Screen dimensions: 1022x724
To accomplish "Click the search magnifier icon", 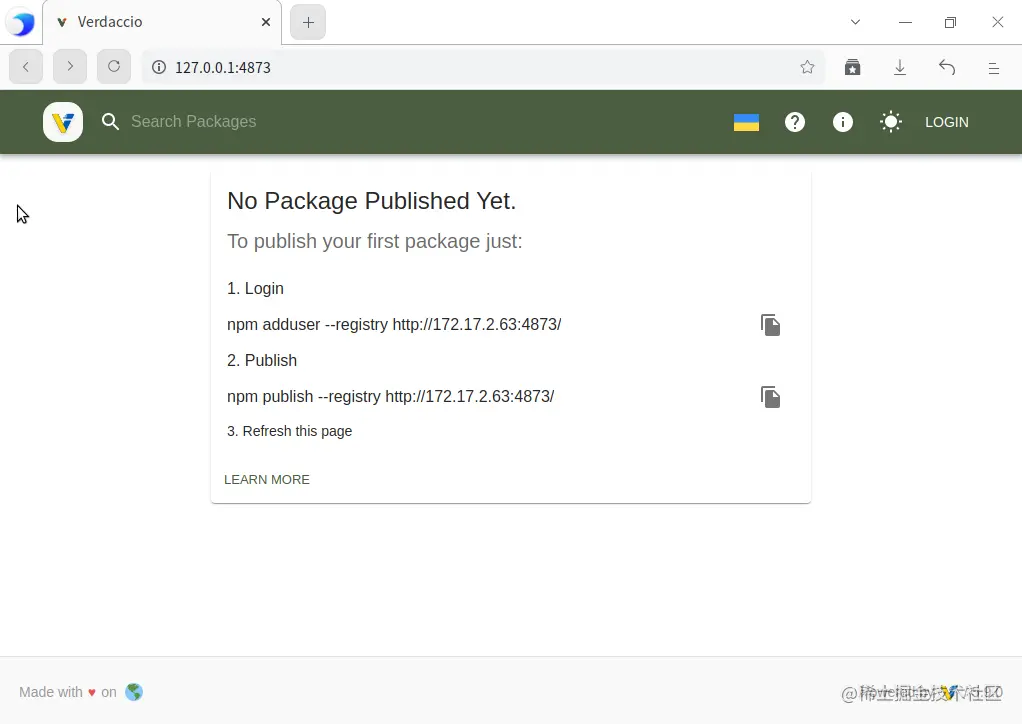I will click(110, 122).
